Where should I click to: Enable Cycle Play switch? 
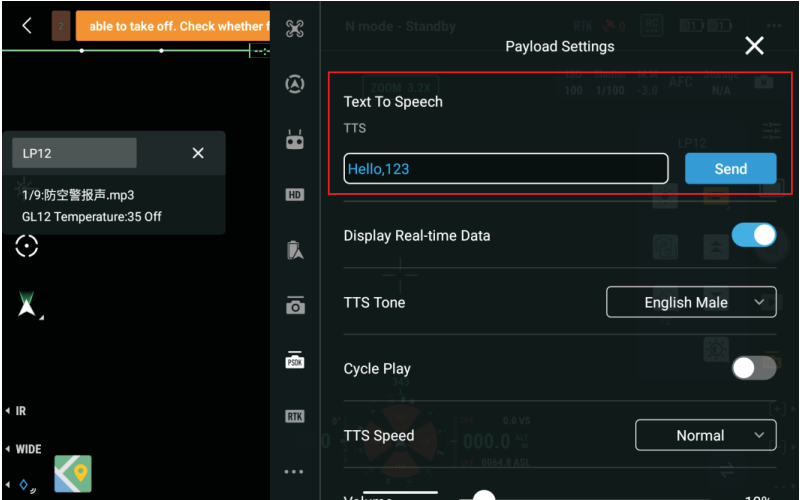(754, 368)
